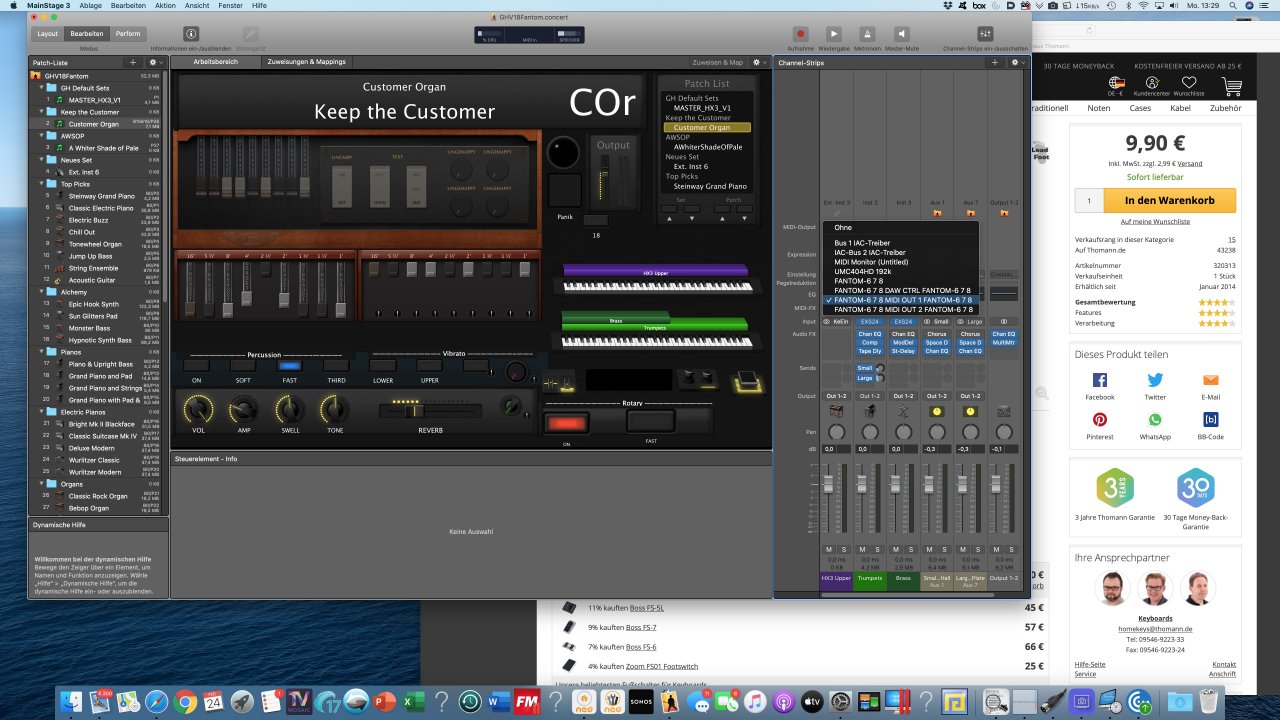The height and width of the screenshot is (720, 1280).
Task: Choose FANTOM-6 7 8 MIDI OUT 2 entry
Action: point(901,309)
